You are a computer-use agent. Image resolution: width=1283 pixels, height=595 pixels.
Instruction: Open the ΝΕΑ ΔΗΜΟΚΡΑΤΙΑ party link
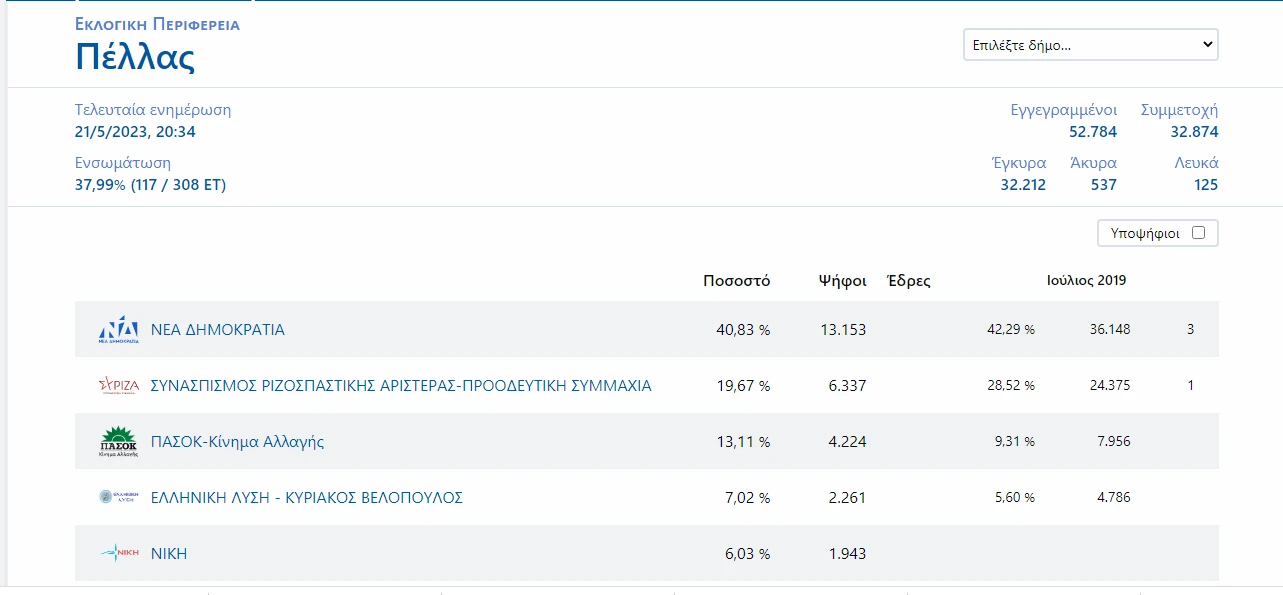point(217,329)
